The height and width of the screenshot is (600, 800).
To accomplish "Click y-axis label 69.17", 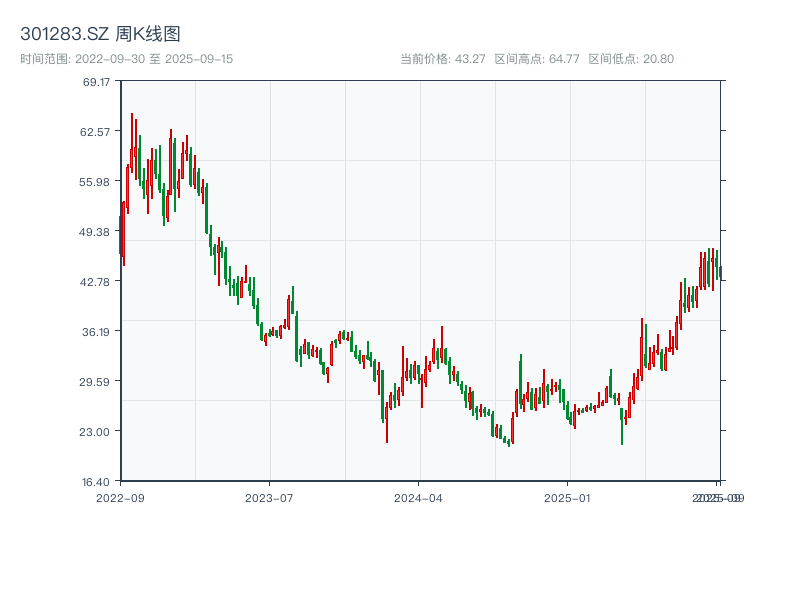I will [96, 82].
